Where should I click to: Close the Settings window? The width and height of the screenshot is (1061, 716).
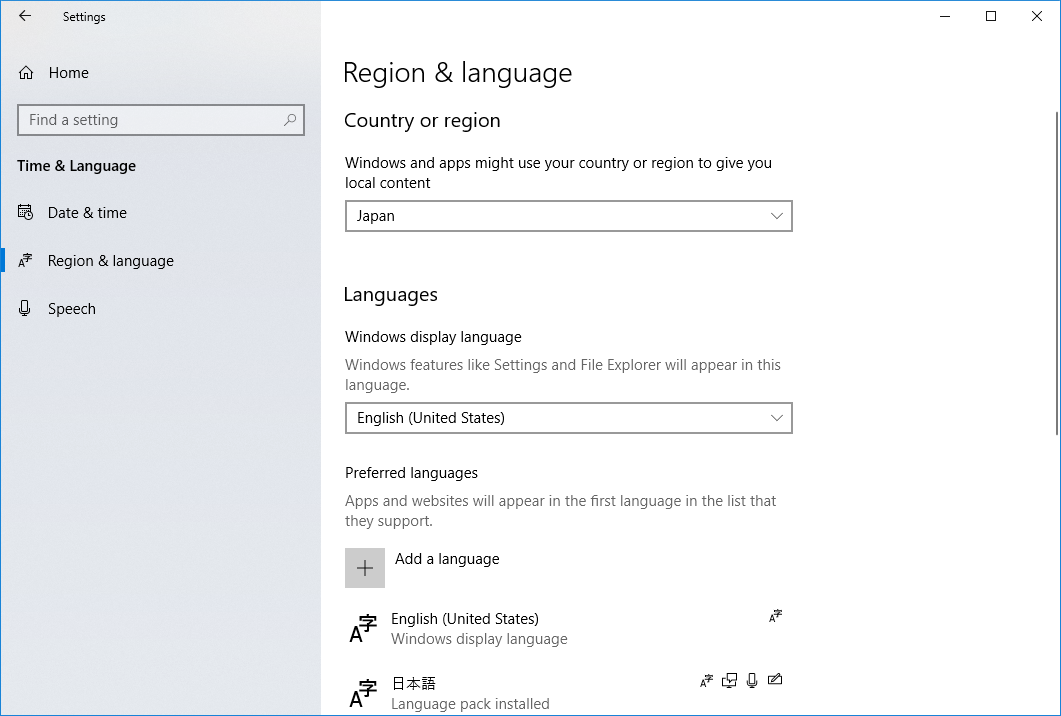coord(1037,16)
